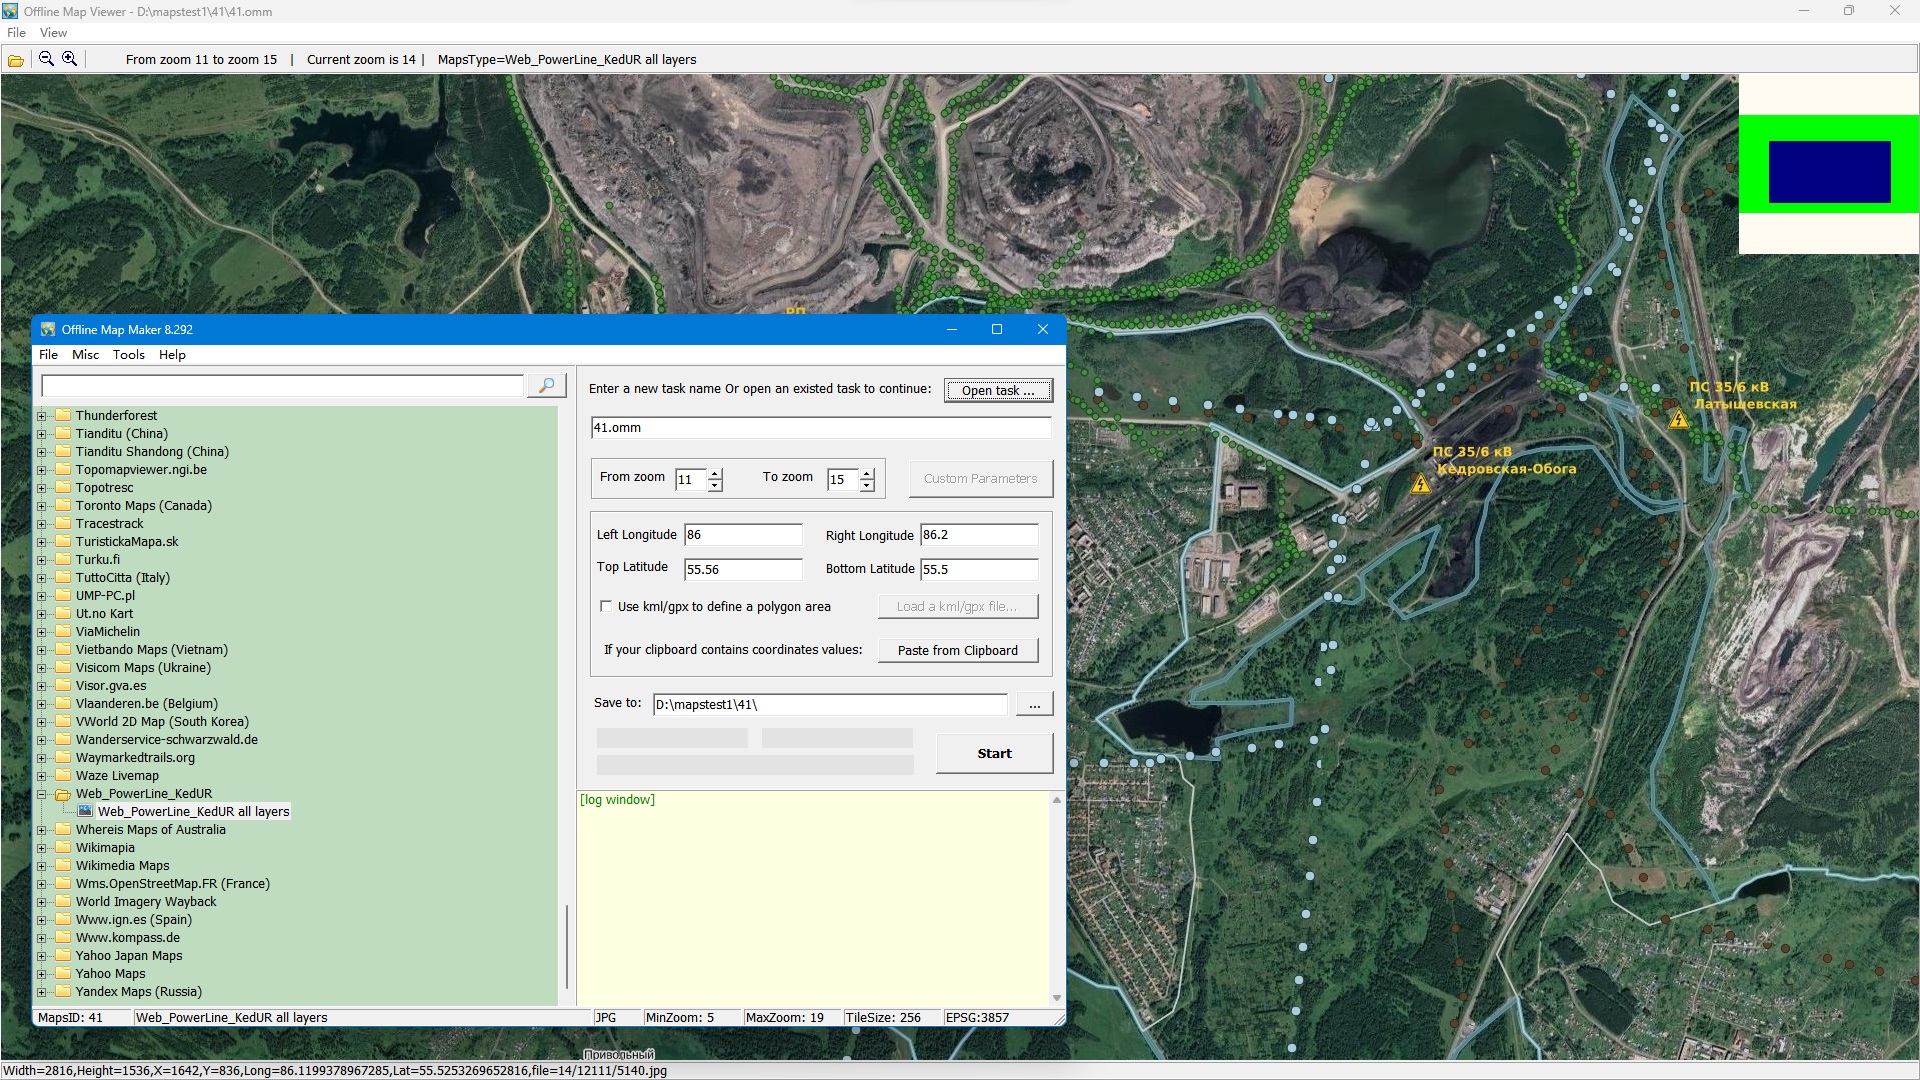
Task: Decrease the To zoom spinner value
Action: click(867, 486)
